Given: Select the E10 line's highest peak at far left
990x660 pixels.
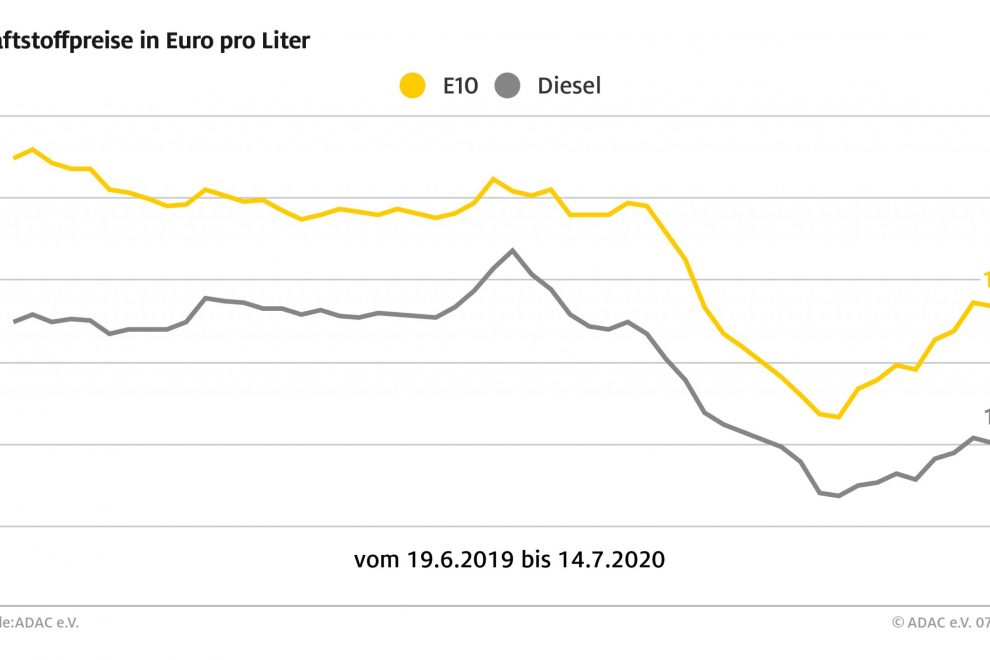Looking at the screenshot, I should pos(33,150).
